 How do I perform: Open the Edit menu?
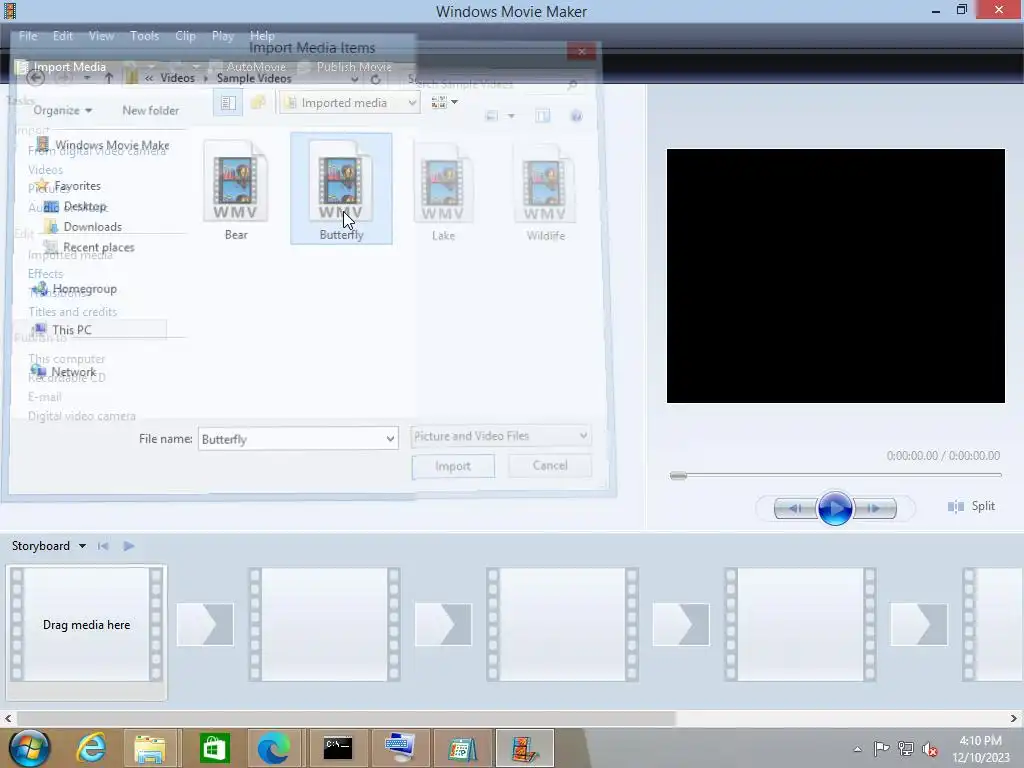[x=63, y=36]
